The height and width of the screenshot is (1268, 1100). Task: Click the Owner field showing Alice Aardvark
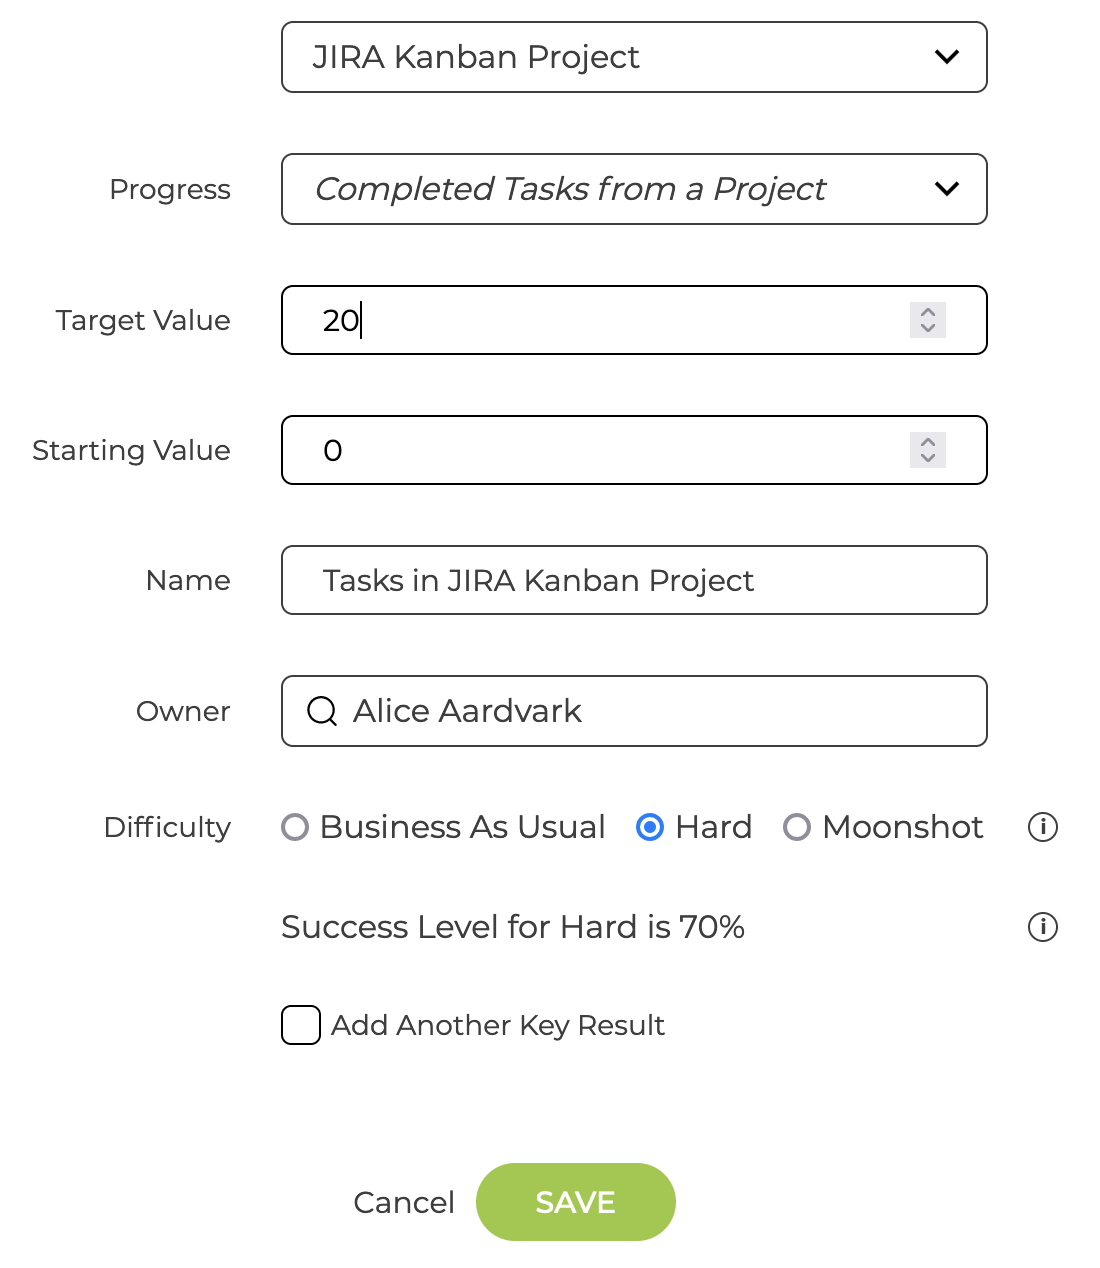click(x=634, y=711)
